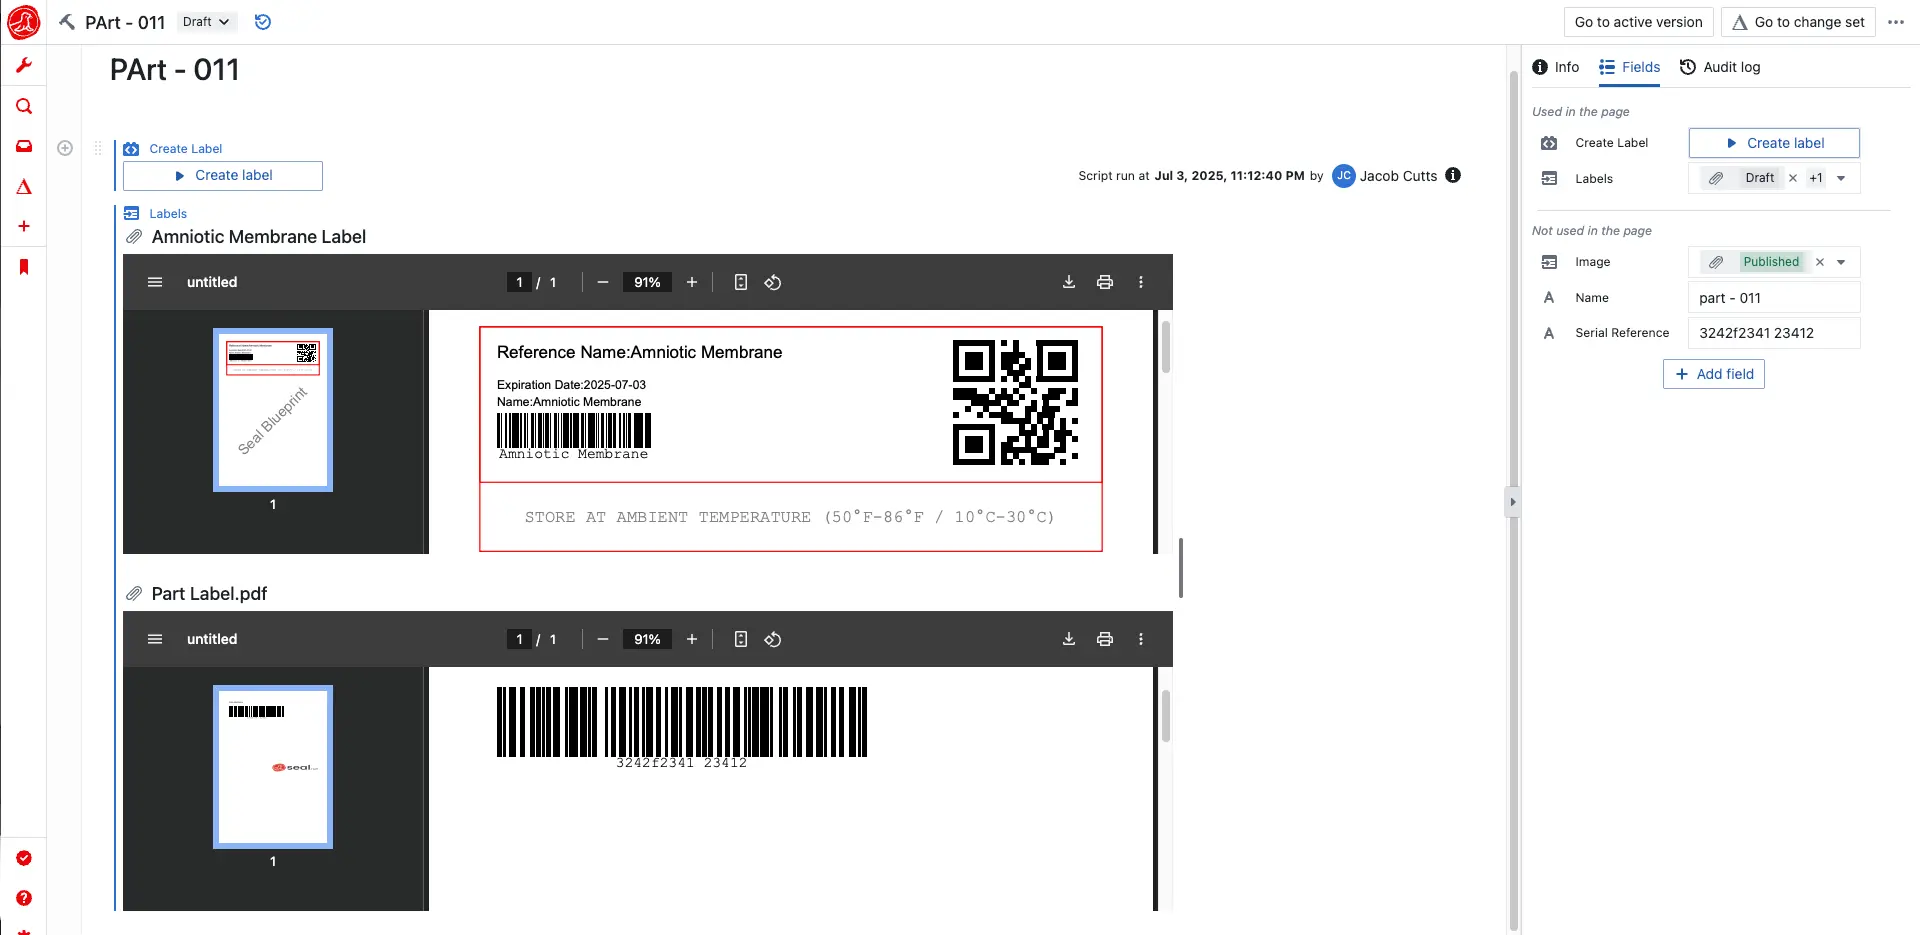Zoom in on Part Label.pdf viewer
This screenshot has width=1920, height=935.
[x=692, y=639]
